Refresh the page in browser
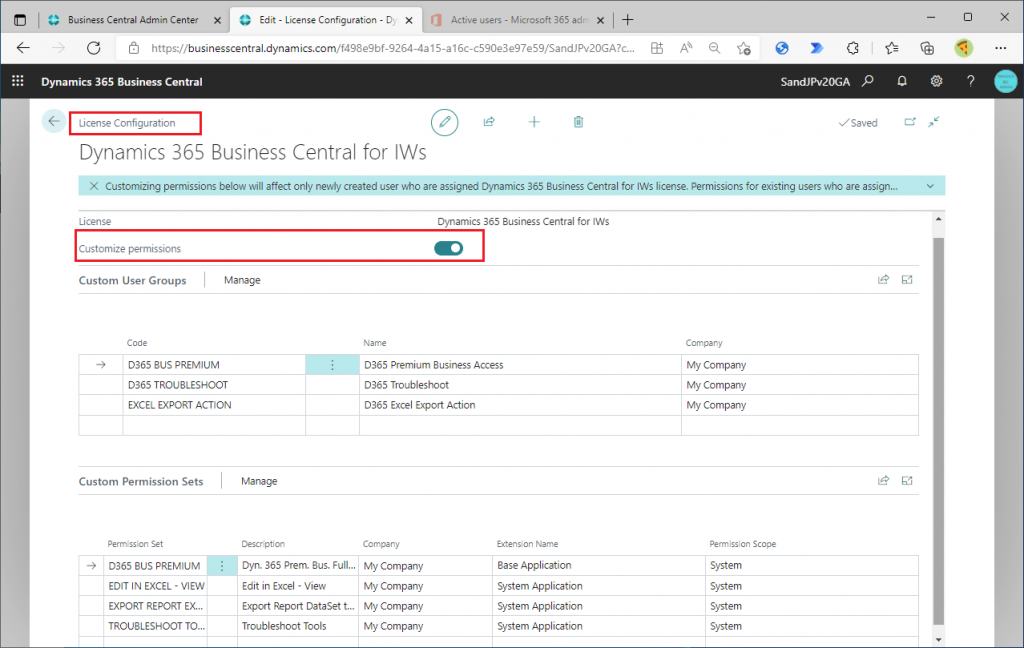Viewport: 1024px width, 648px height. click(94, 48)
